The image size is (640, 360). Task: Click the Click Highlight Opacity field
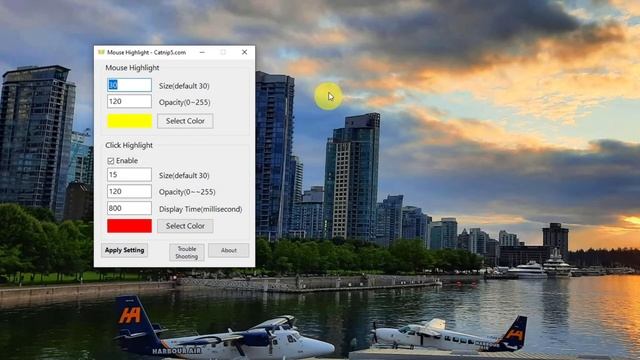tap(129, 191)
